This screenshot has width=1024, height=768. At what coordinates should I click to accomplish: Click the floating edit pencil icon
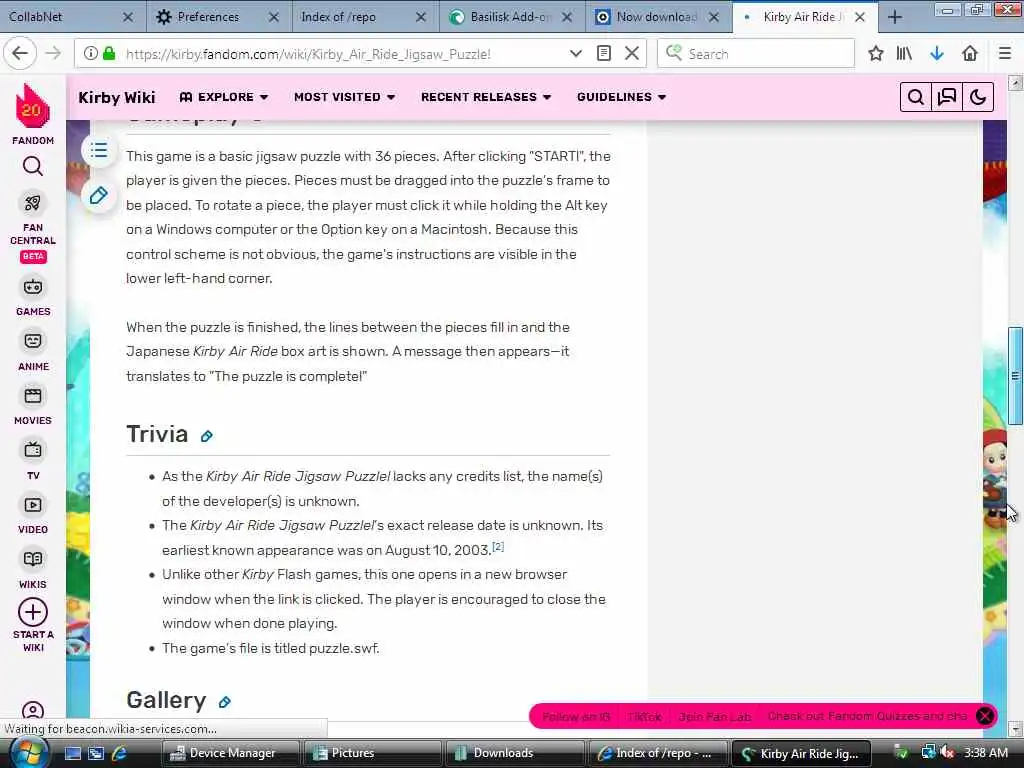click(99, 195)
